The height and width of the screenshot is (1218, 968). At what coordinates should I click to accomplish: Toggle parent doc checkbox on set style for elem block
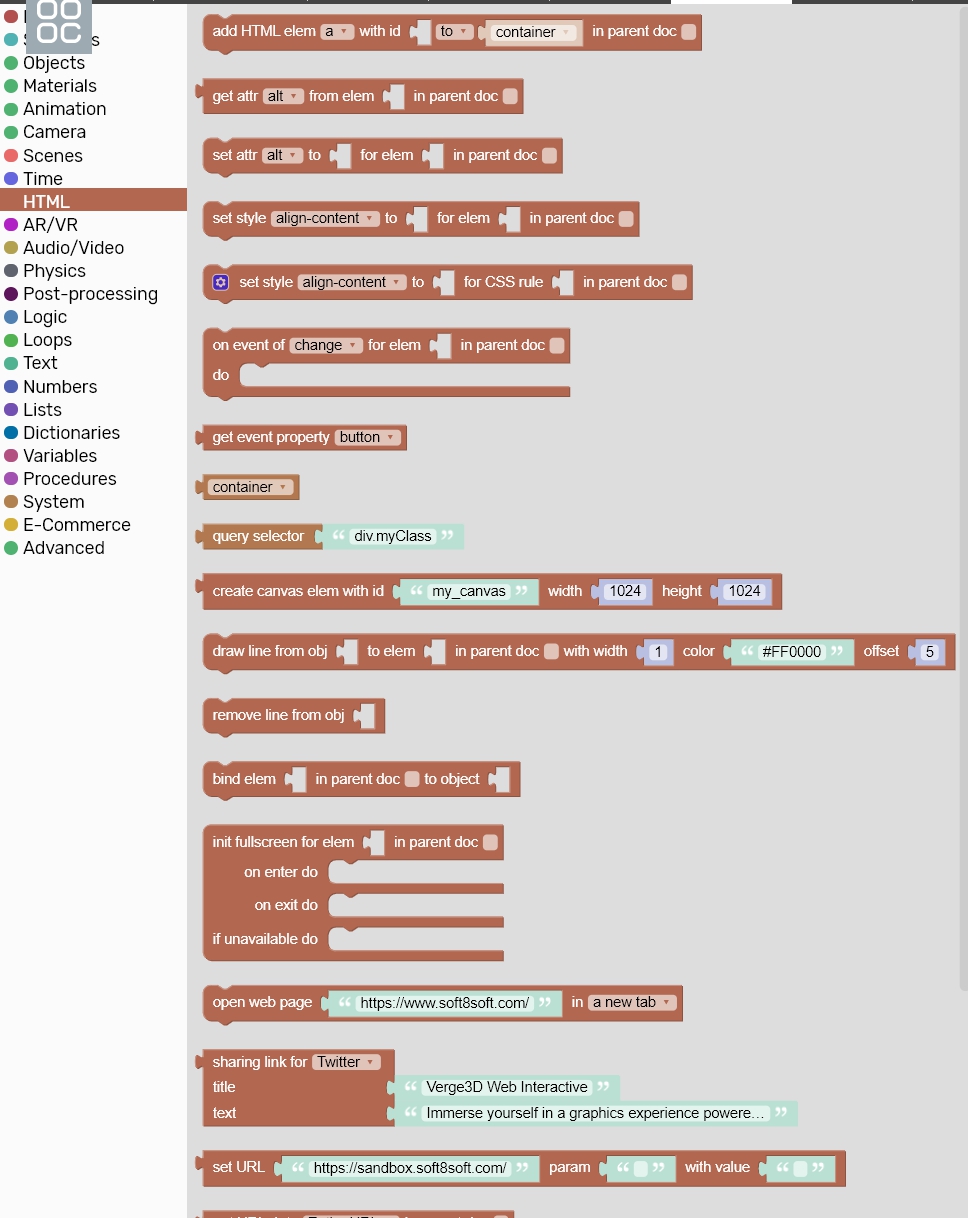point(626,219)
